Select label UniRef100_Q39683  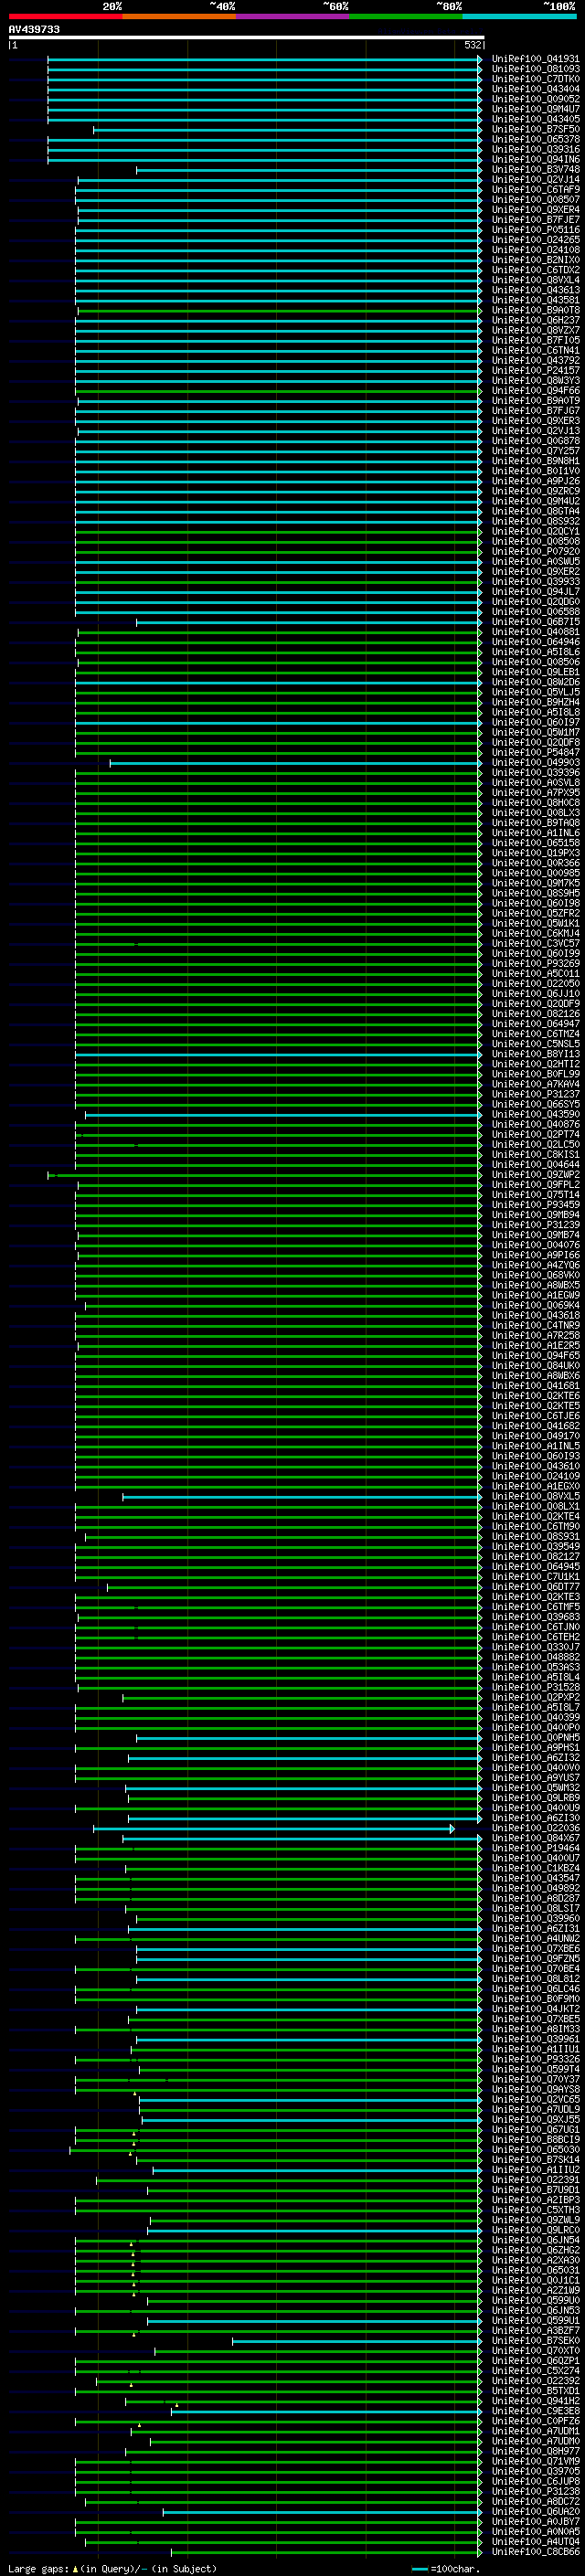point(535,1617)
